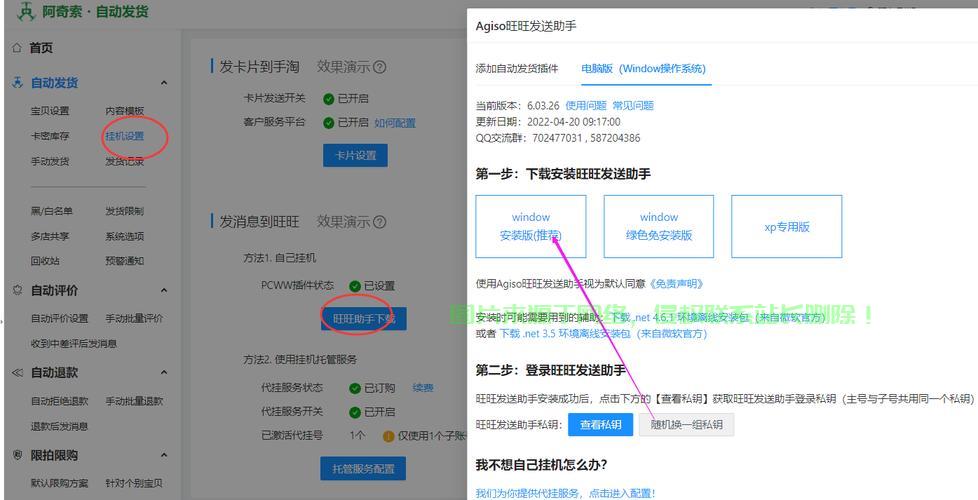Open the 使用问题 link
This screenshot has height=500, width=978.
click(x=586, y=105)
